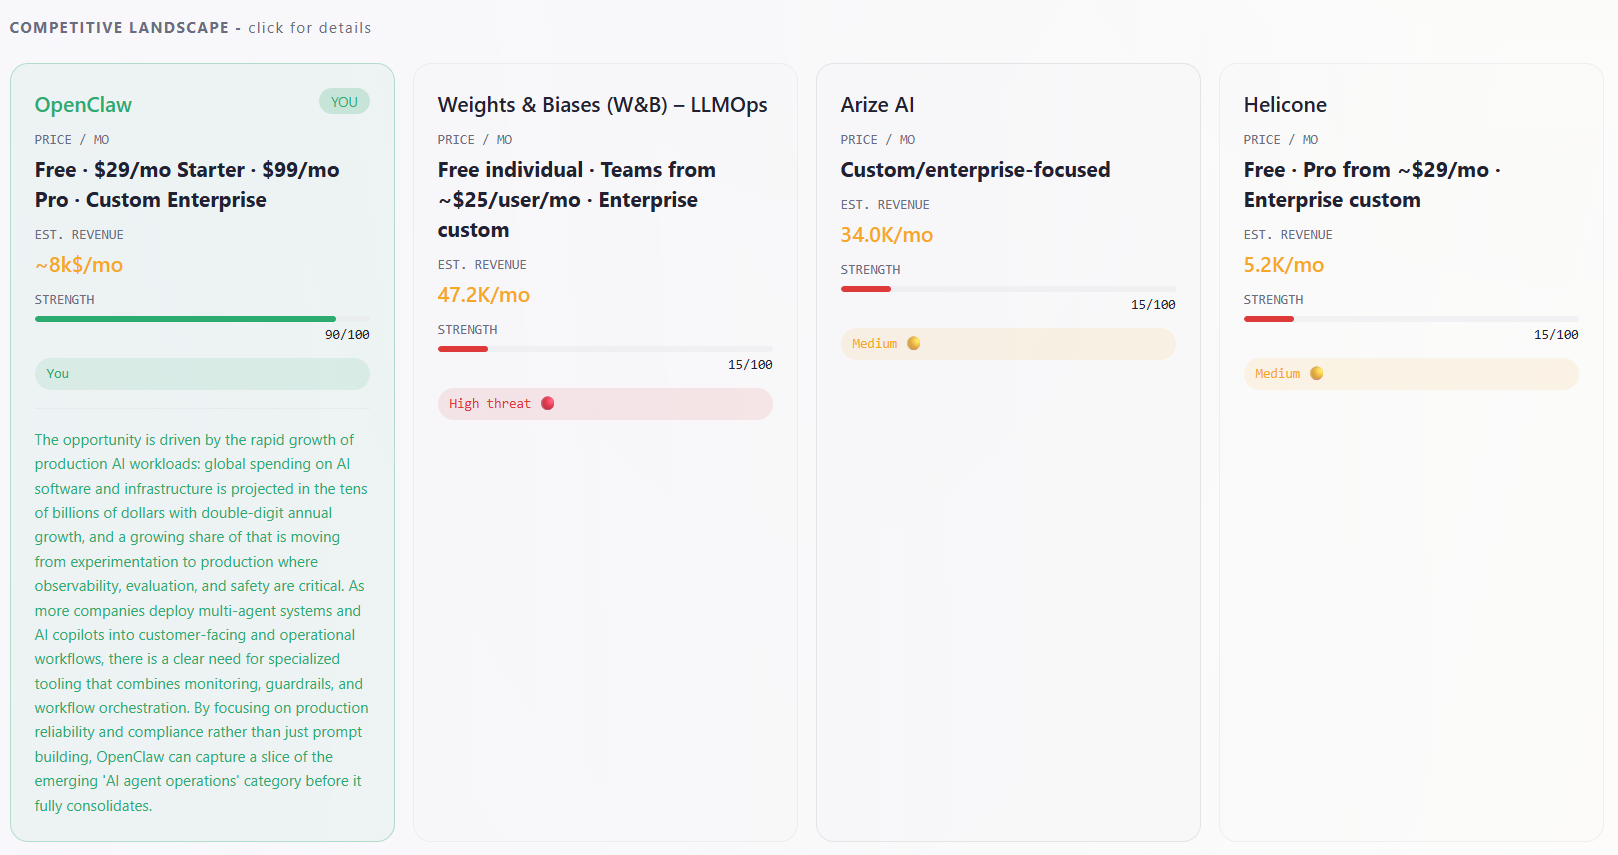Click OpenClaw's green opportunity description paragraph

pyautogui.click(x=202, y=622)
